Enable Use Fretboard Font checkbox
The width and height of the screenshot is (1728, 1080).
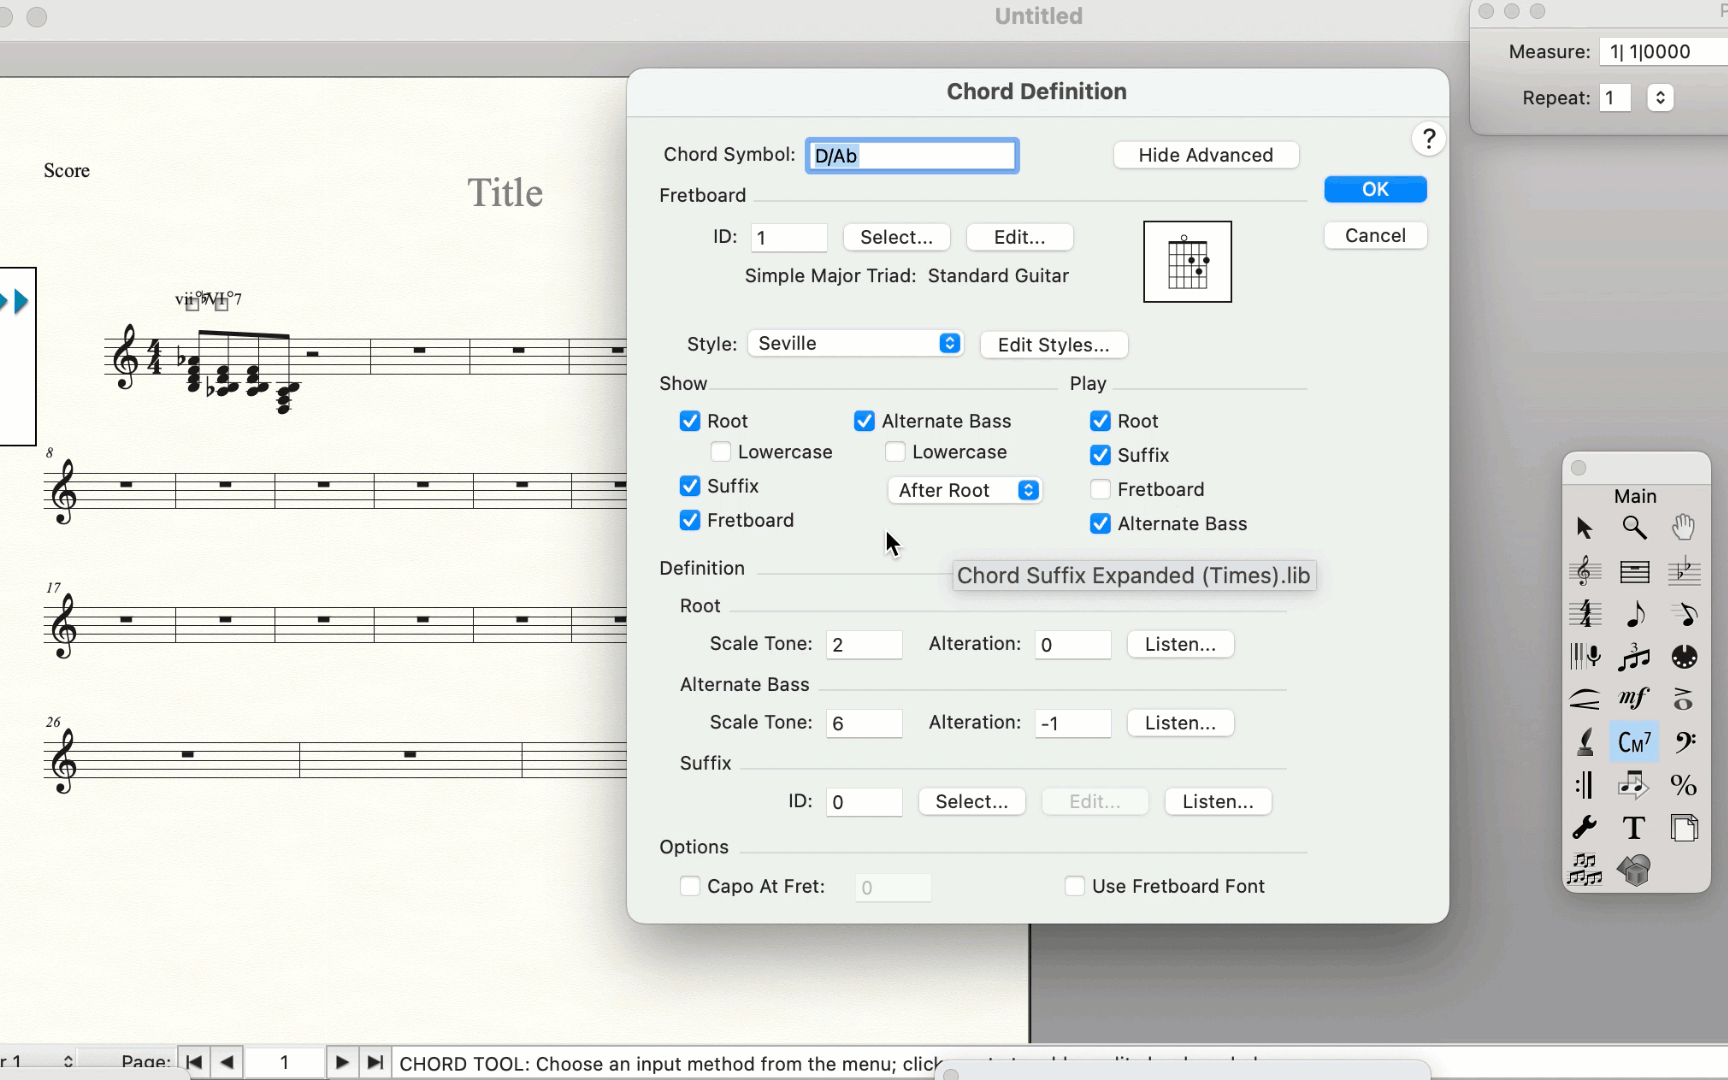point(1075,886)
